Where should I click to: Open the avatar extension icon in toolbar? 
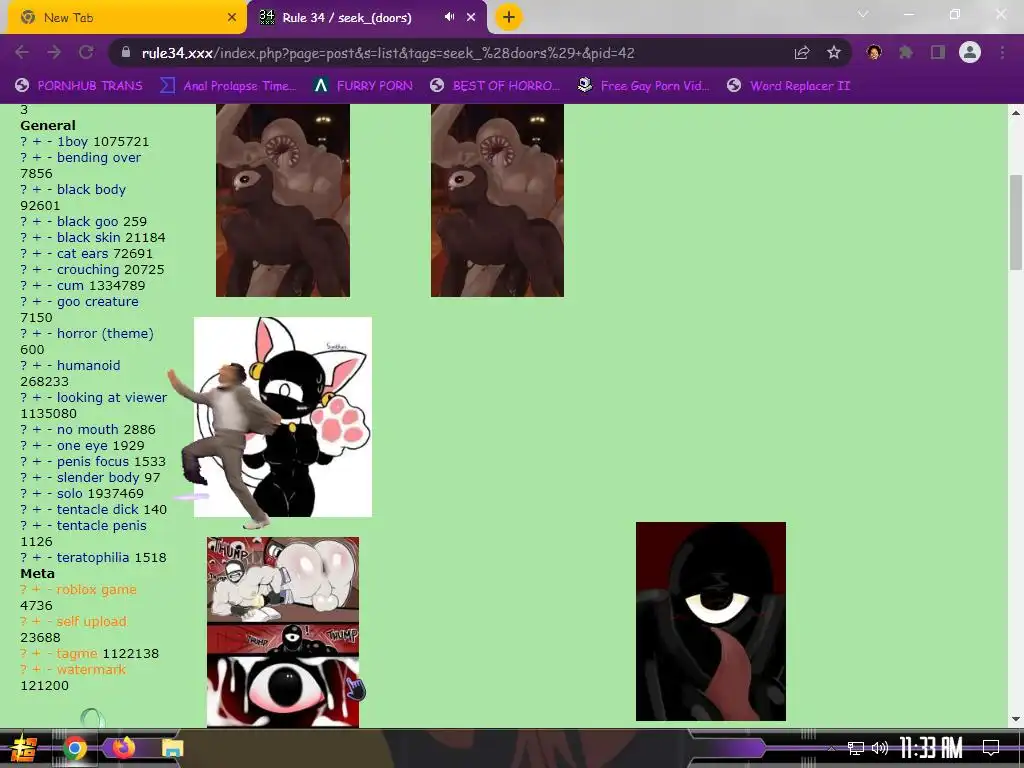(874, 52)
